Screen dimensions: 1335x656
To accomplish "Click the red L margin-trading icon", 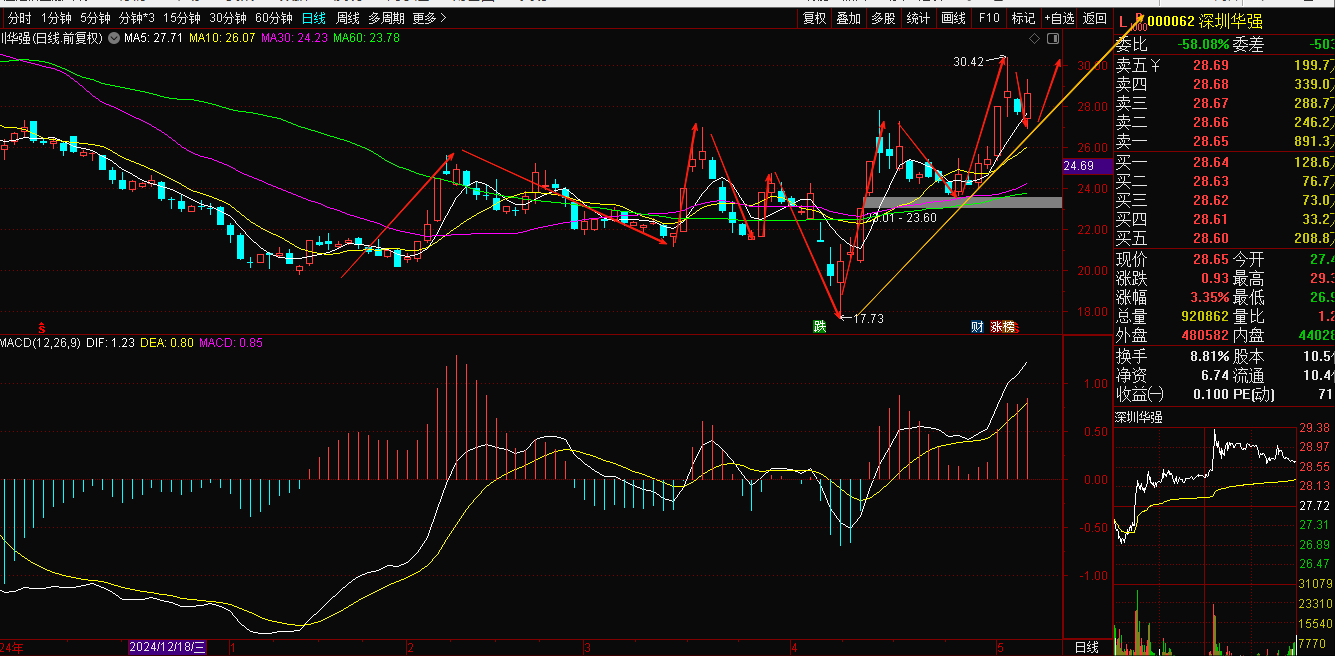I will click(x=1122, y=20).
